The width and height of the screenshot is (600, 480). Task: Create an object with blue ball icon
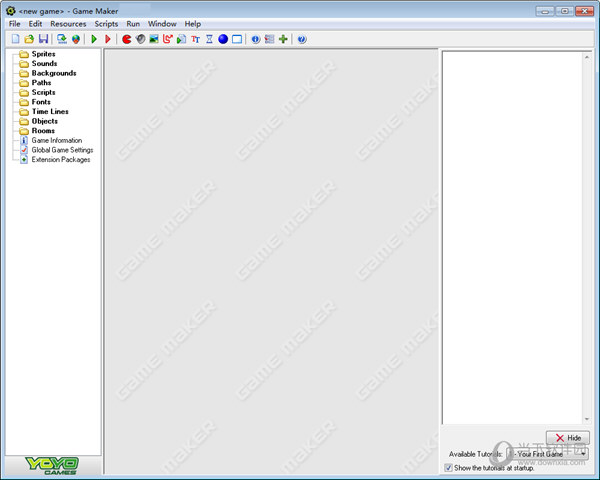tap(223, 39)
